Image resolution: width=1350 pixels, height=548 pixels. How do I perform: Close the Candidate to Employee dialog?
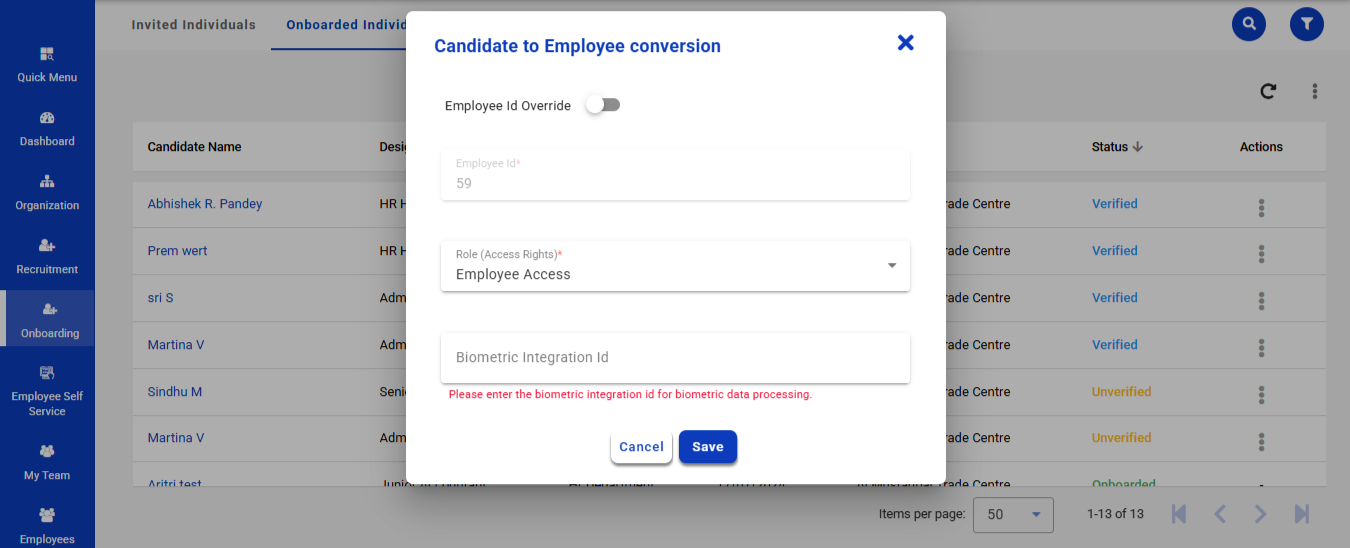point(905,43)
